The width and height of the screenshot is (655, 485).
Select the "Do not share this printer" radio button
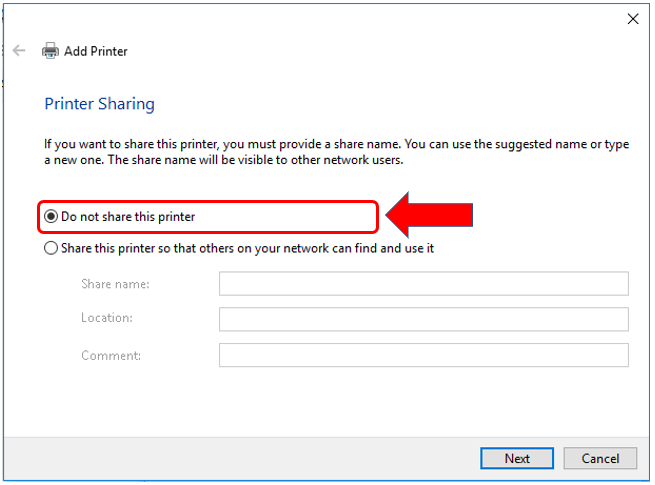51,216
